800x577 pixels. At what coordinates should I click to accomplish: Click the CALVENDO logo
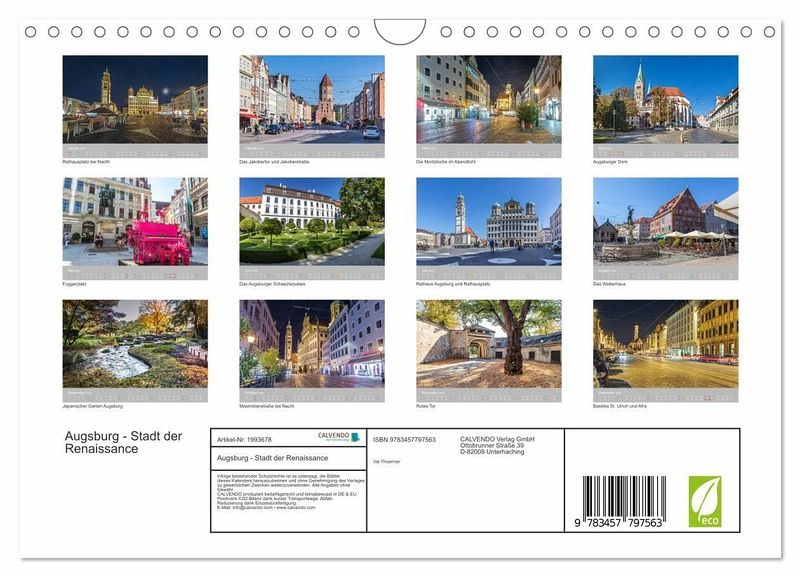[x=338, y=438]
